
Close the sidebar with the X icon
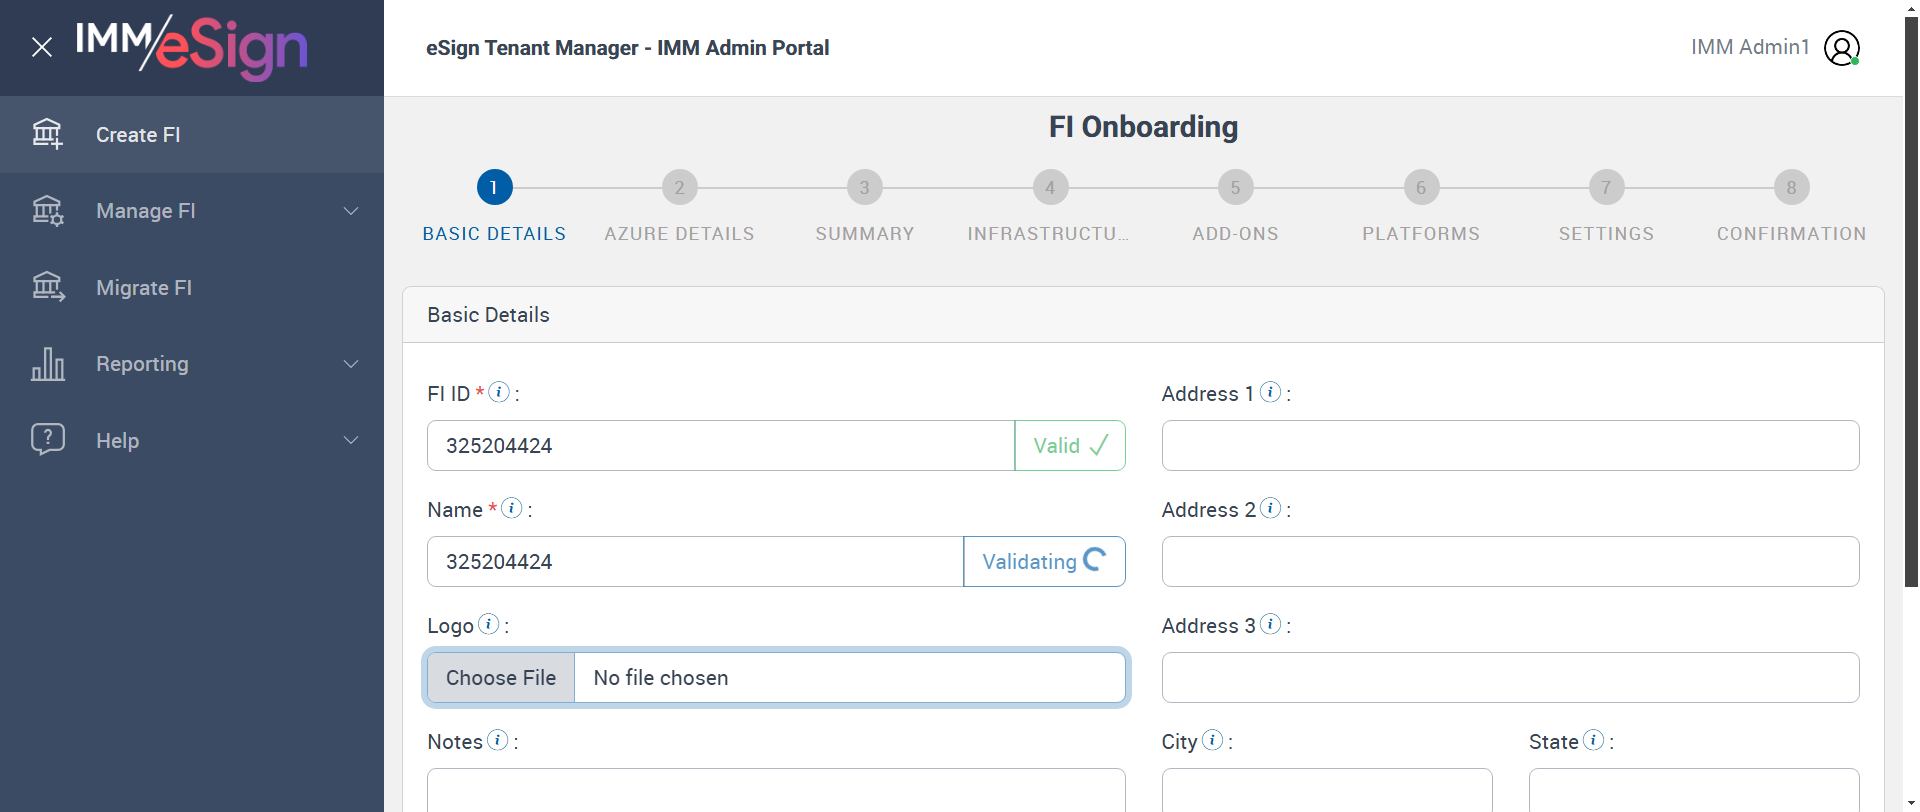[x=42, y=47]
